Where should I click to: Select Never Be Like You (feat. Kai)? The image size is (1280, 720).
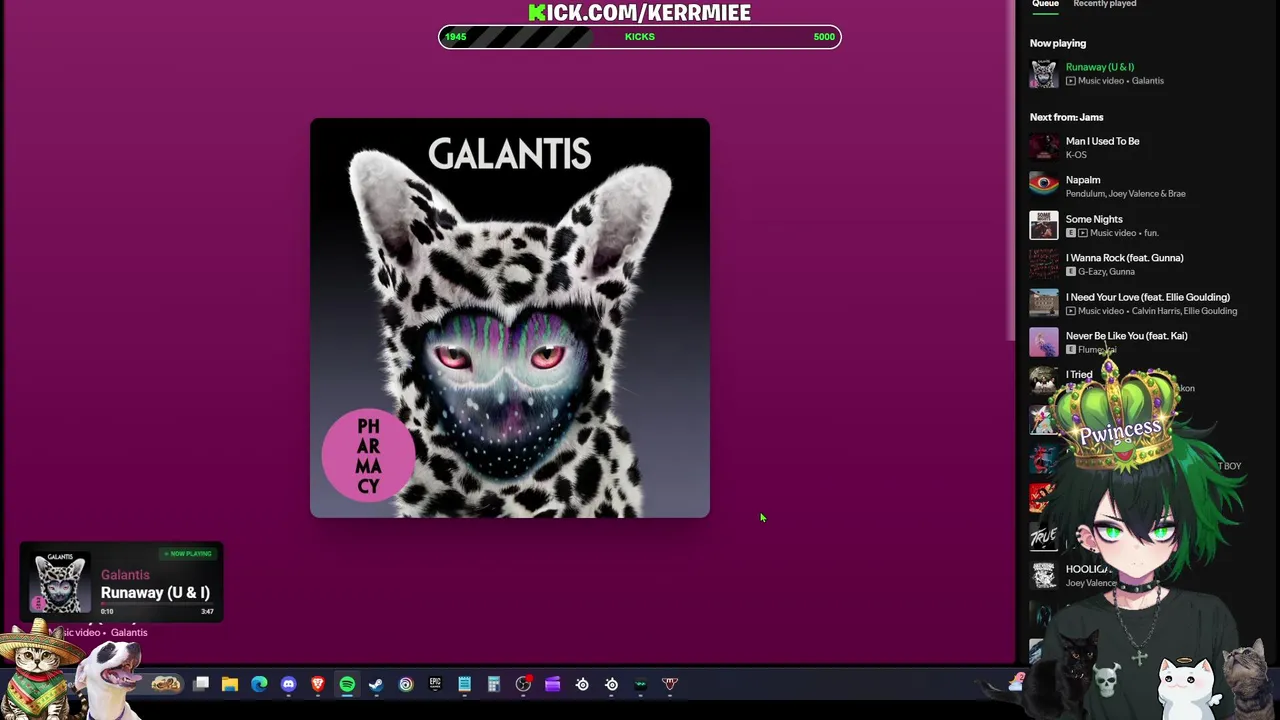(x=1126, y=336)
